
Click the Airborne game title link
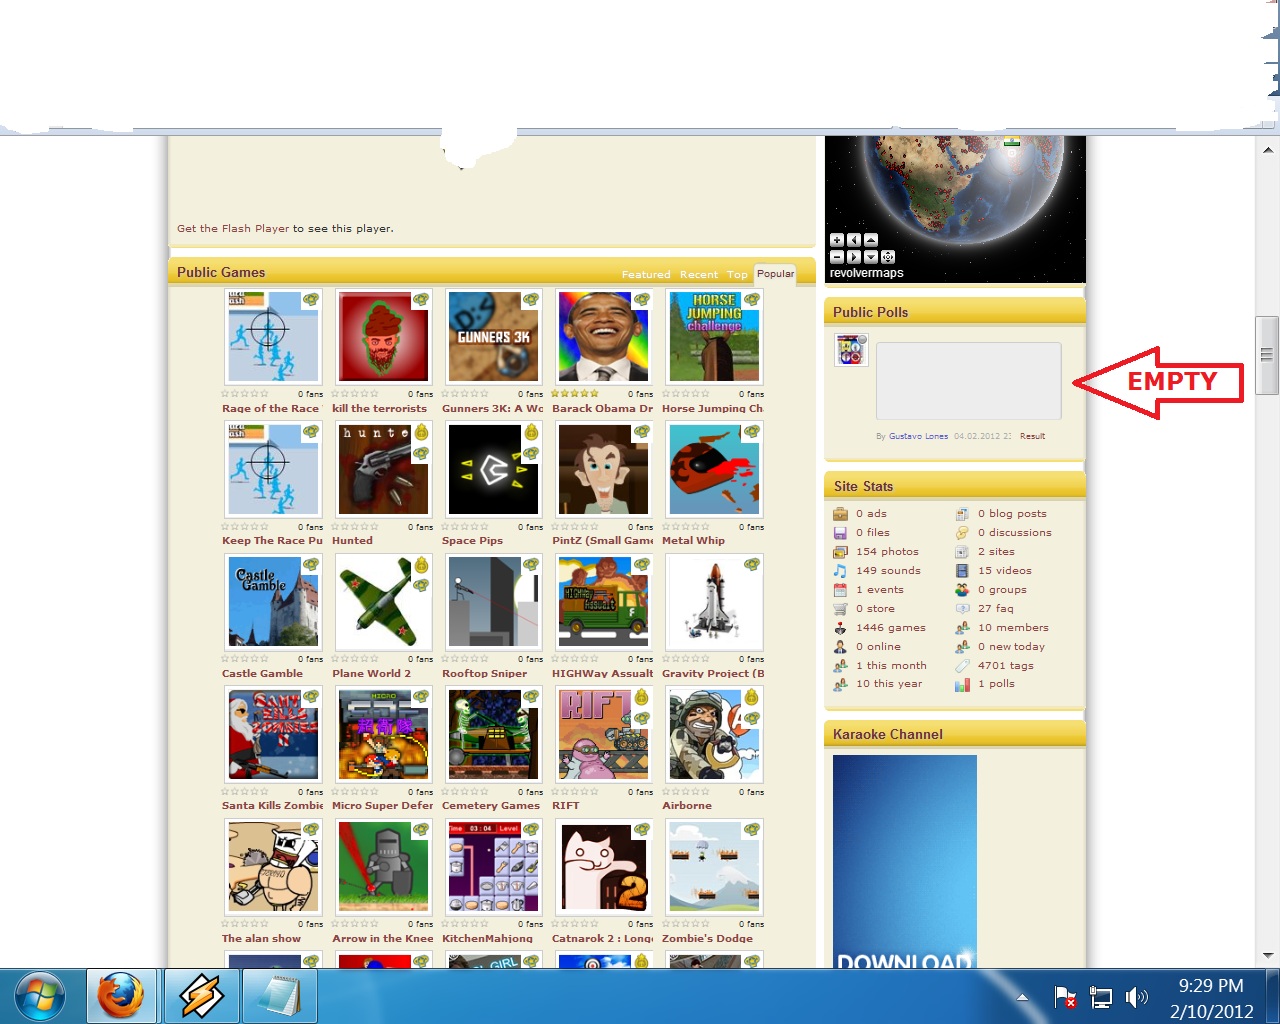687,806
